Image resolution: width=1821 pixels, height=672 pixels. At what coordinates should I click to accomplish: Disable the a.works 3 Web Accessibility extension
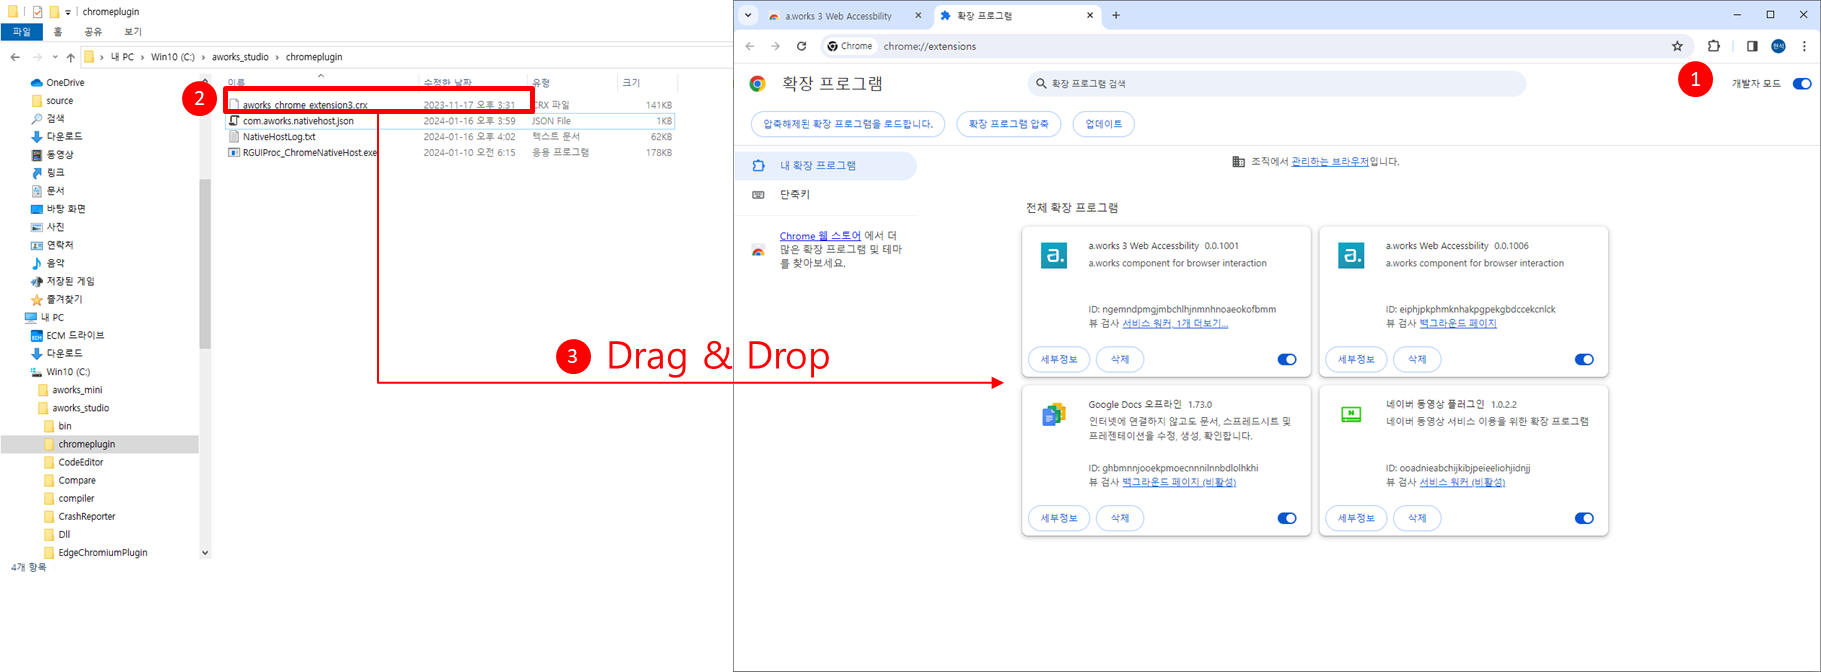pos(1287,360)
